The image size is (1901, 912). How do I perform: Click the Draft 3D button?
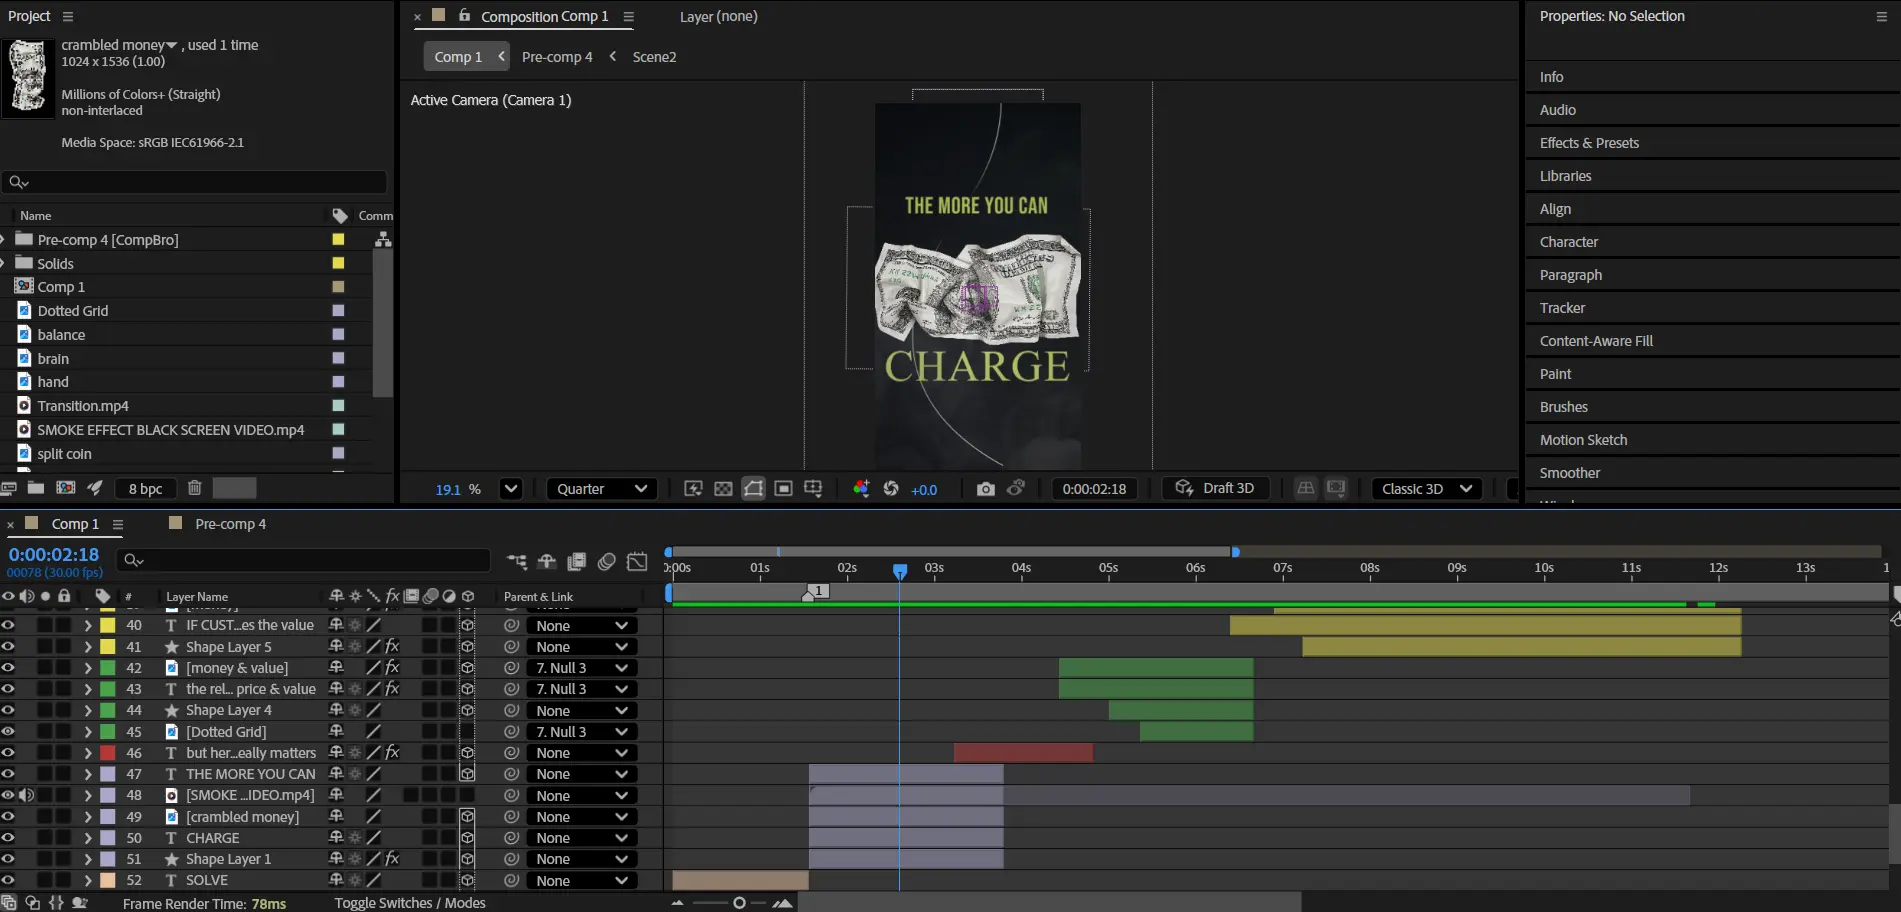1215,488
